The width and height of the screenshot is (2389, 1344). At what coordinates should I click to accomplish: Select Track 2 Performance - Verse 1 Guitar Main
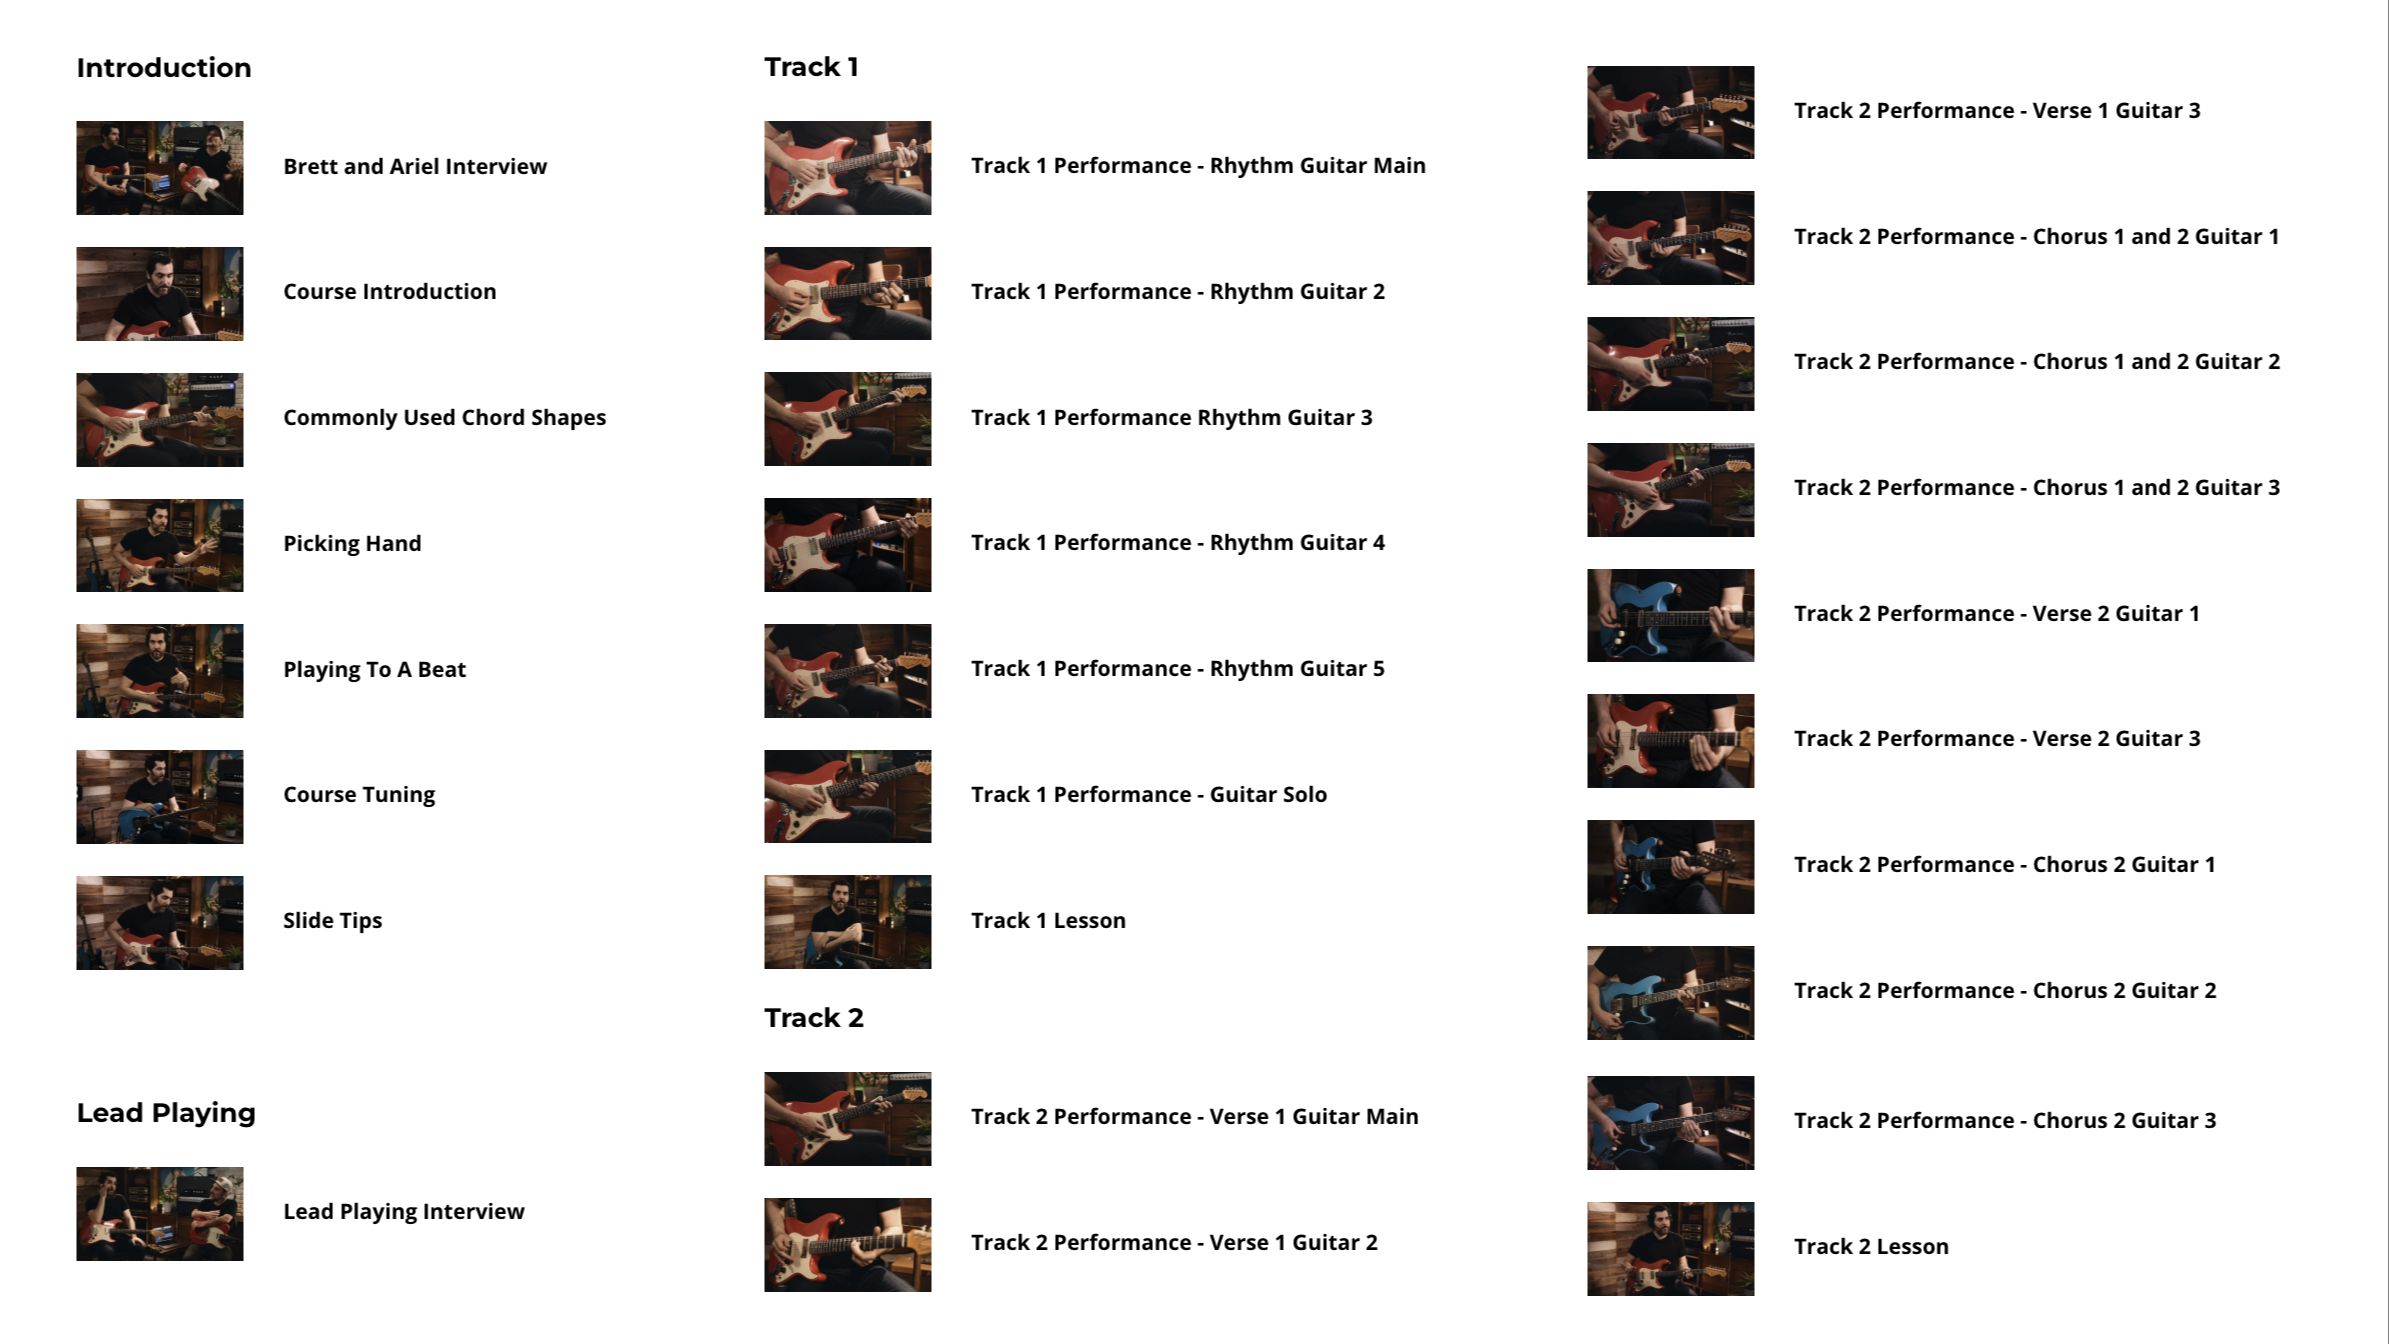pyautogui.click(x=1194, y=1117)
